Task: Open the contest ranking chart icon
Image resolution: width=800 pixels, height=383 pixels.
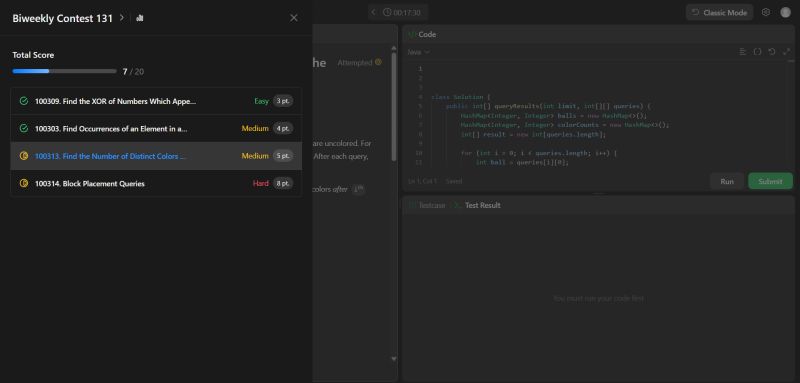Action: point(140,18)
